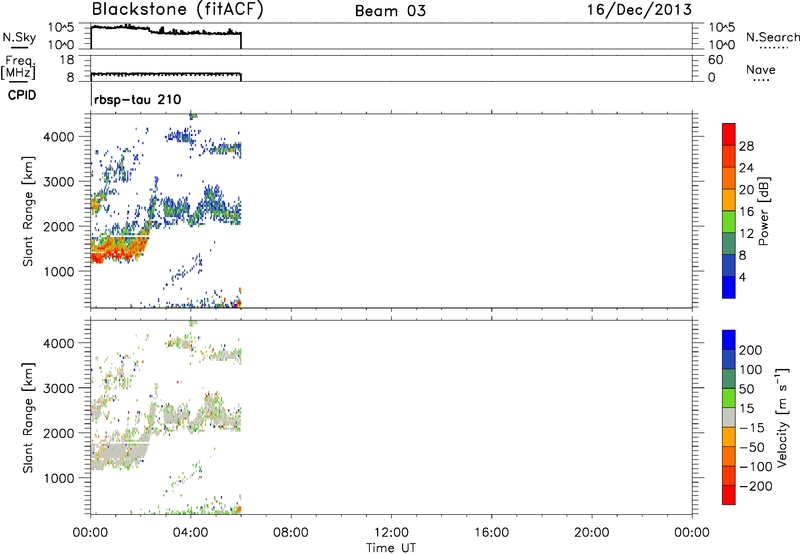The height and width of the screenshot is (554, 800).
Task: Click the "Blackstone (fitACF)" plot title
Action: click(178, 9)
